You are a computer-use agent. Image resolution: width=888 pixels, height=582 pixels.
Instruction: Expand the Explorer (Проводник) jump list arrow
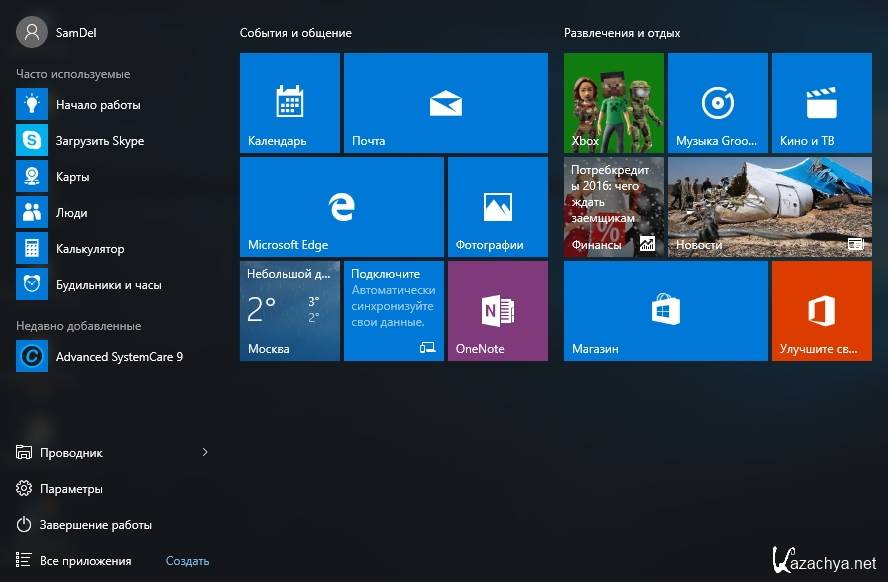(x=205, y=453)
